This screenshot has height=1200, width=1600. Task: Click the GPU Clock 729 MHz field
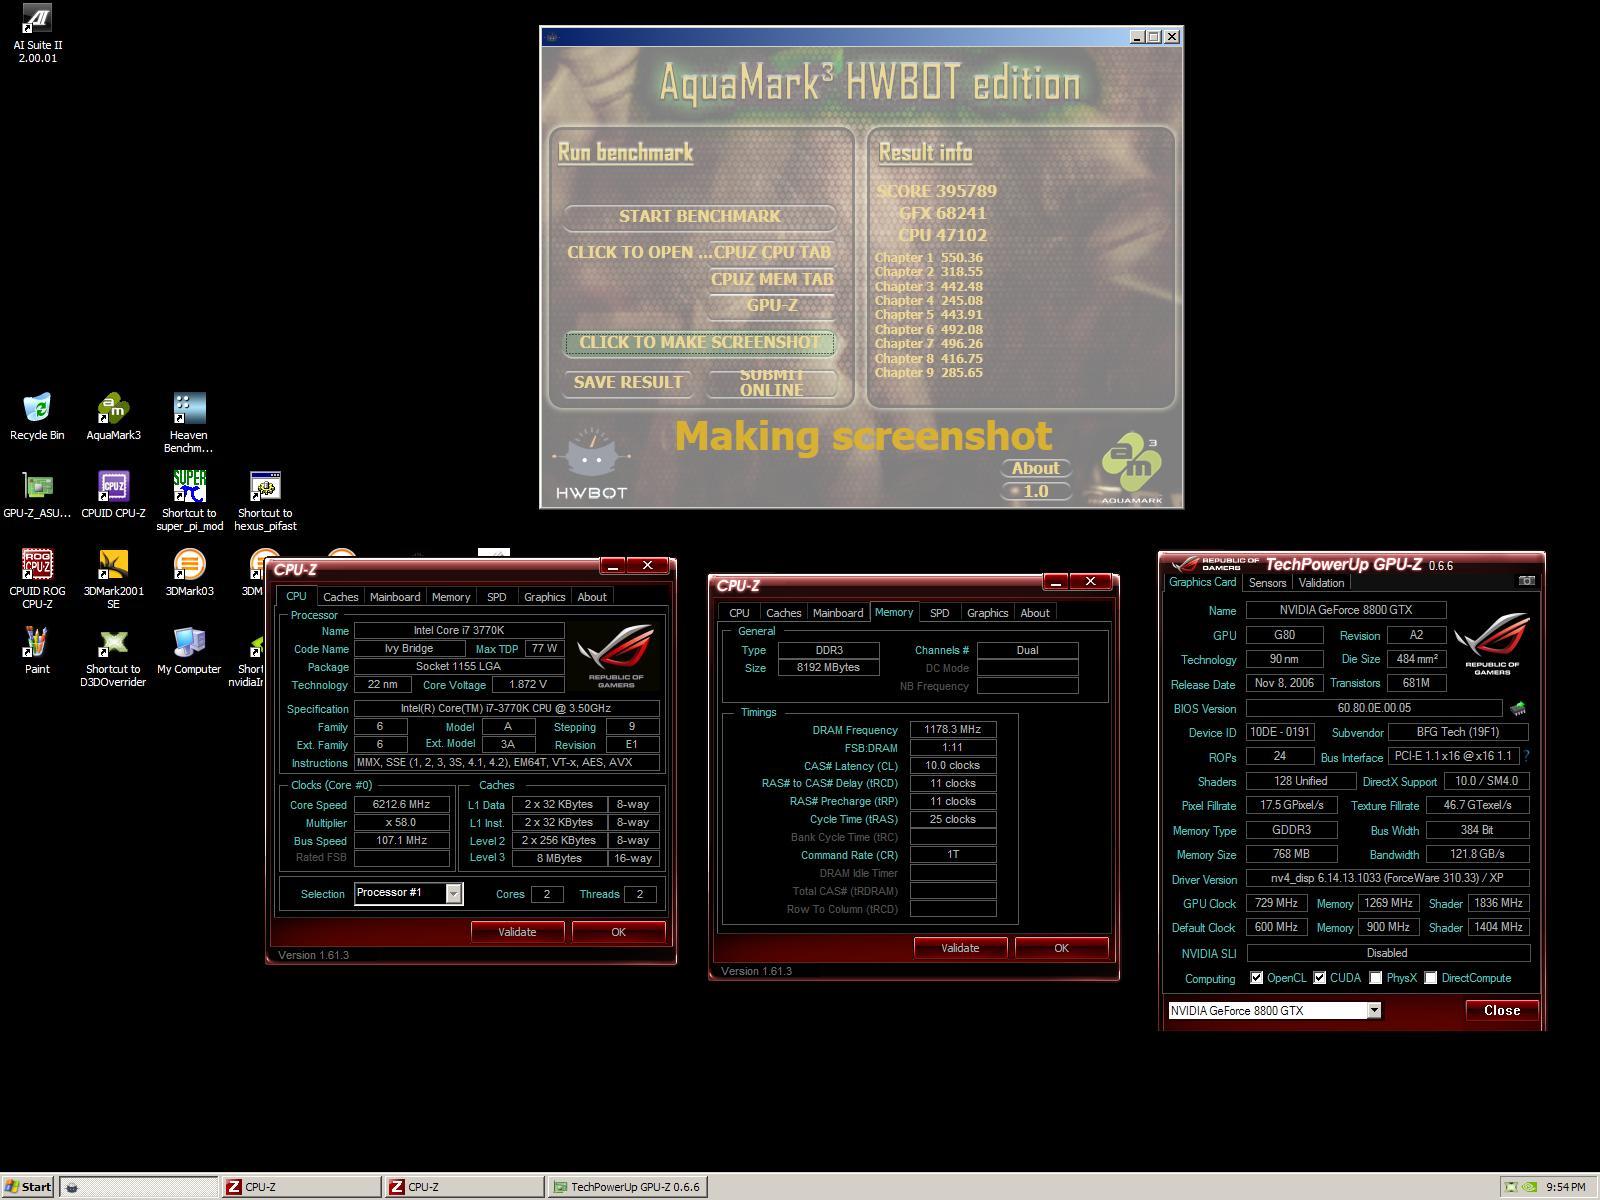click(x=1276, y=903)
